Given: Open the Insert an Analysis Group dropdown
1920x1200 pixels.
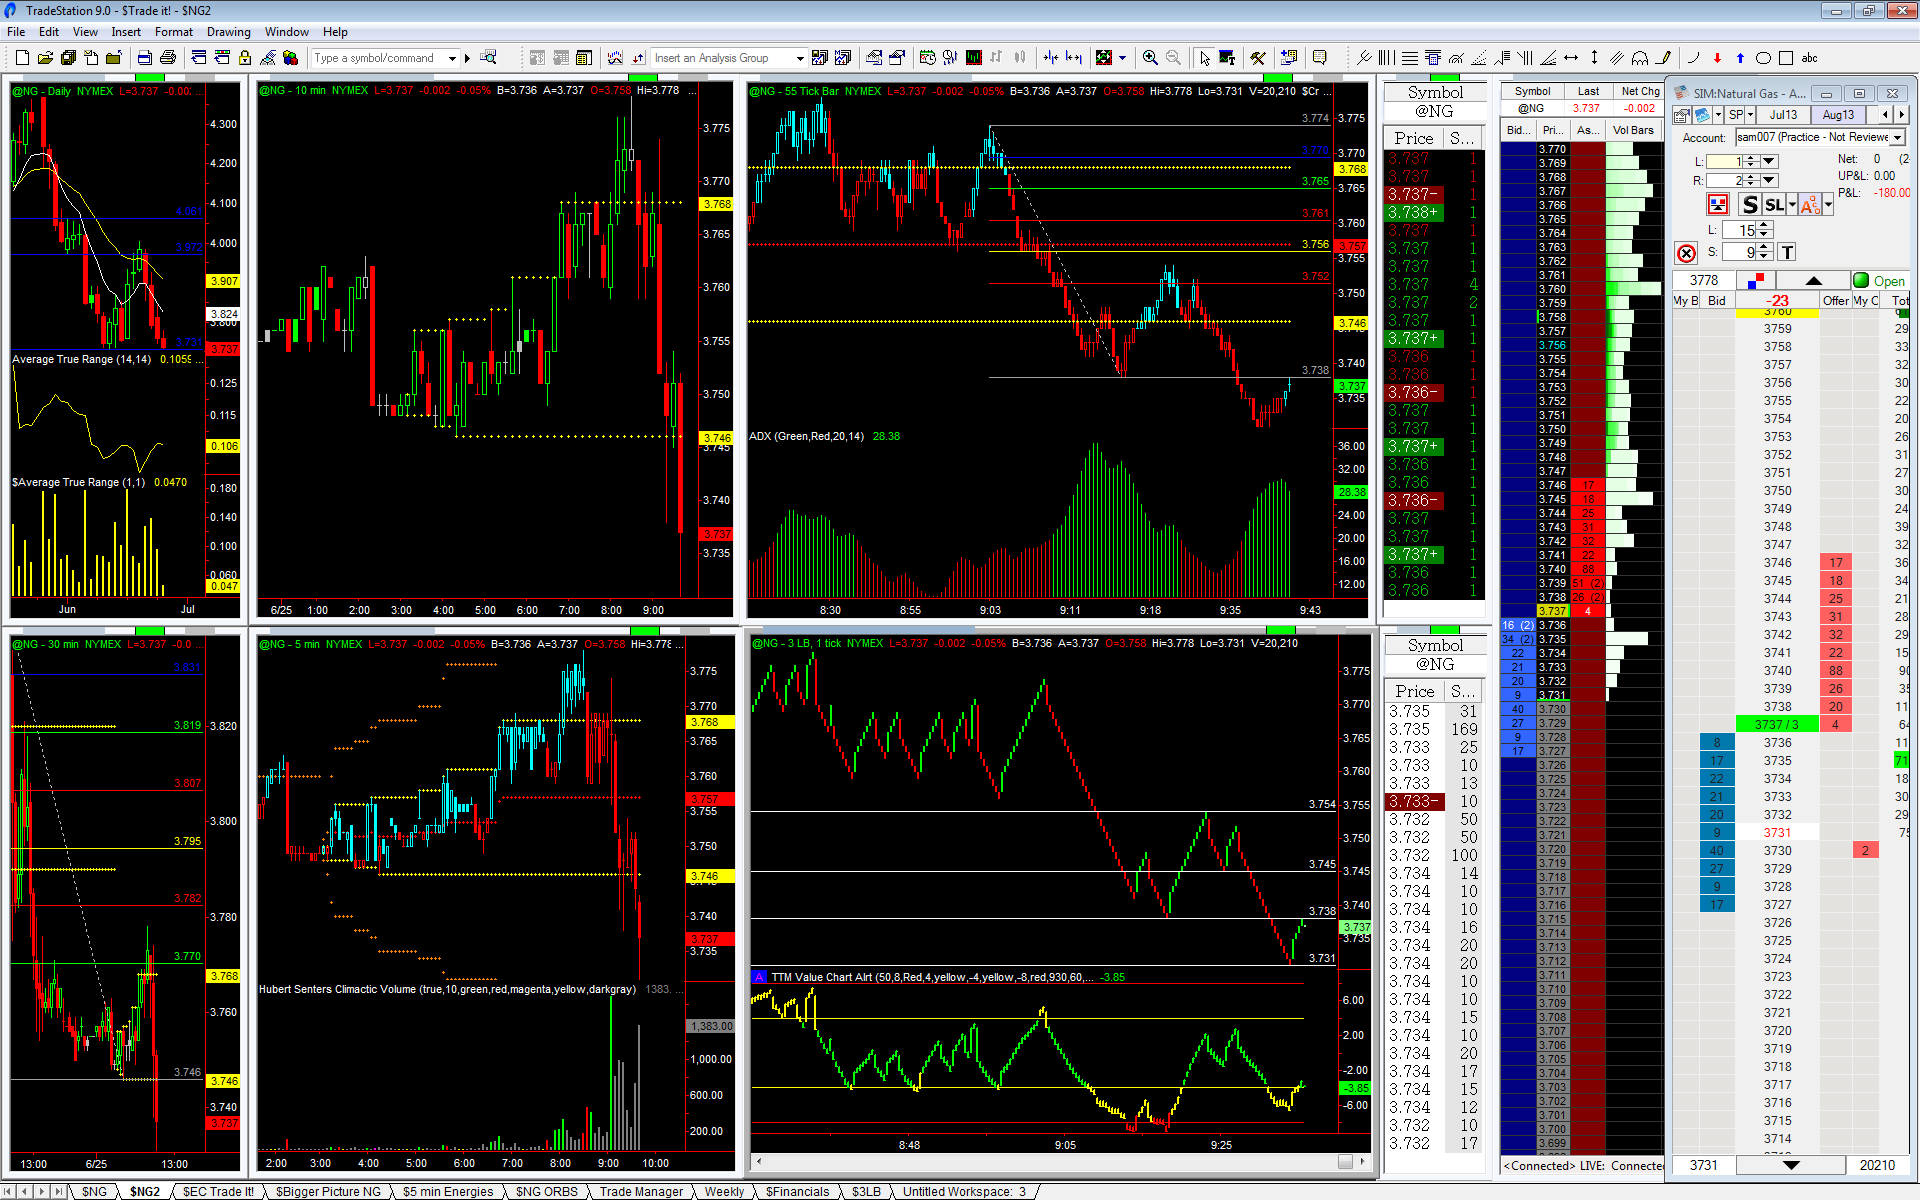Looking at the screenshot, I should tap(800, 58).
